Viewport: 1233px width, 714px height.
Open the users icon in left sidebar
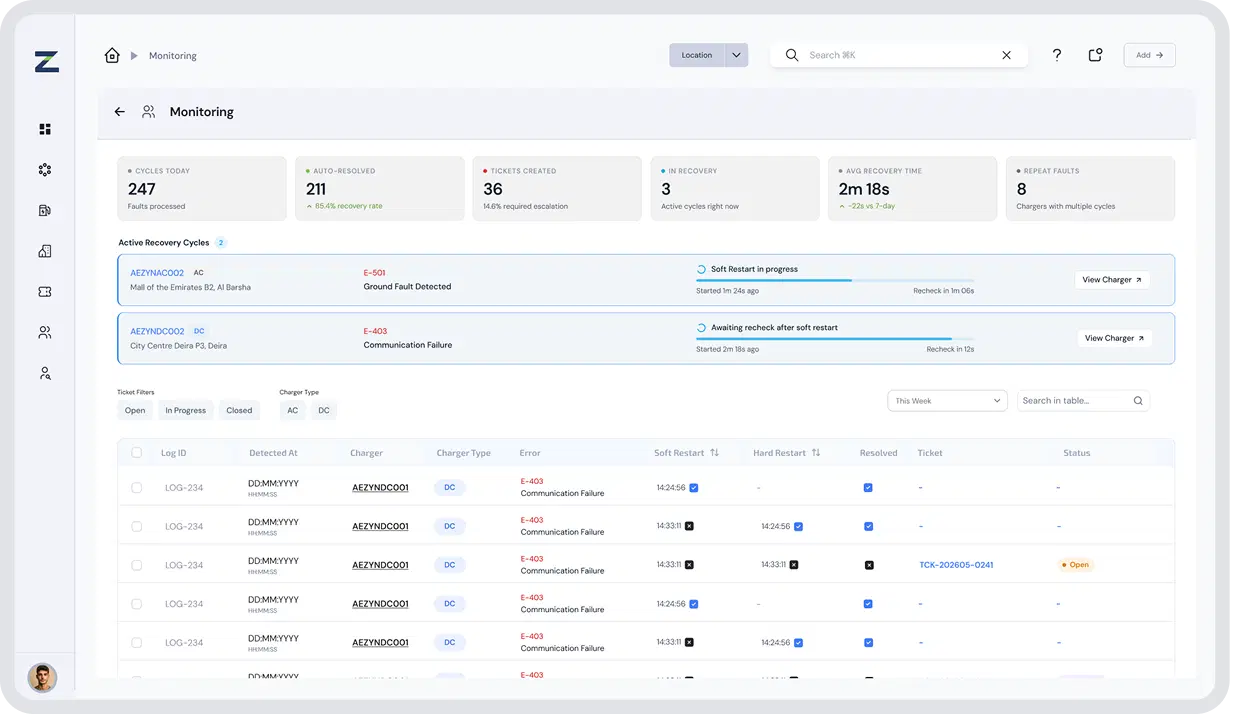tap(45, 332)
